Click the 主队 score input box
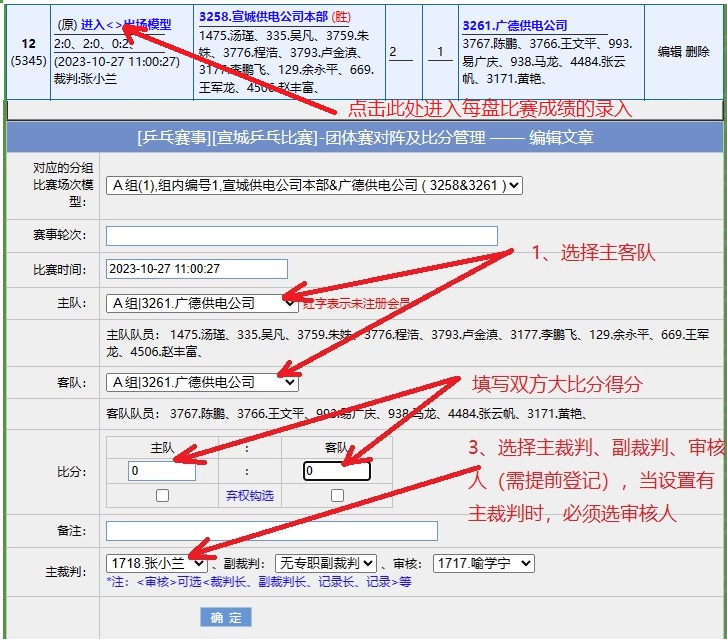 click(x=162, y=471)
